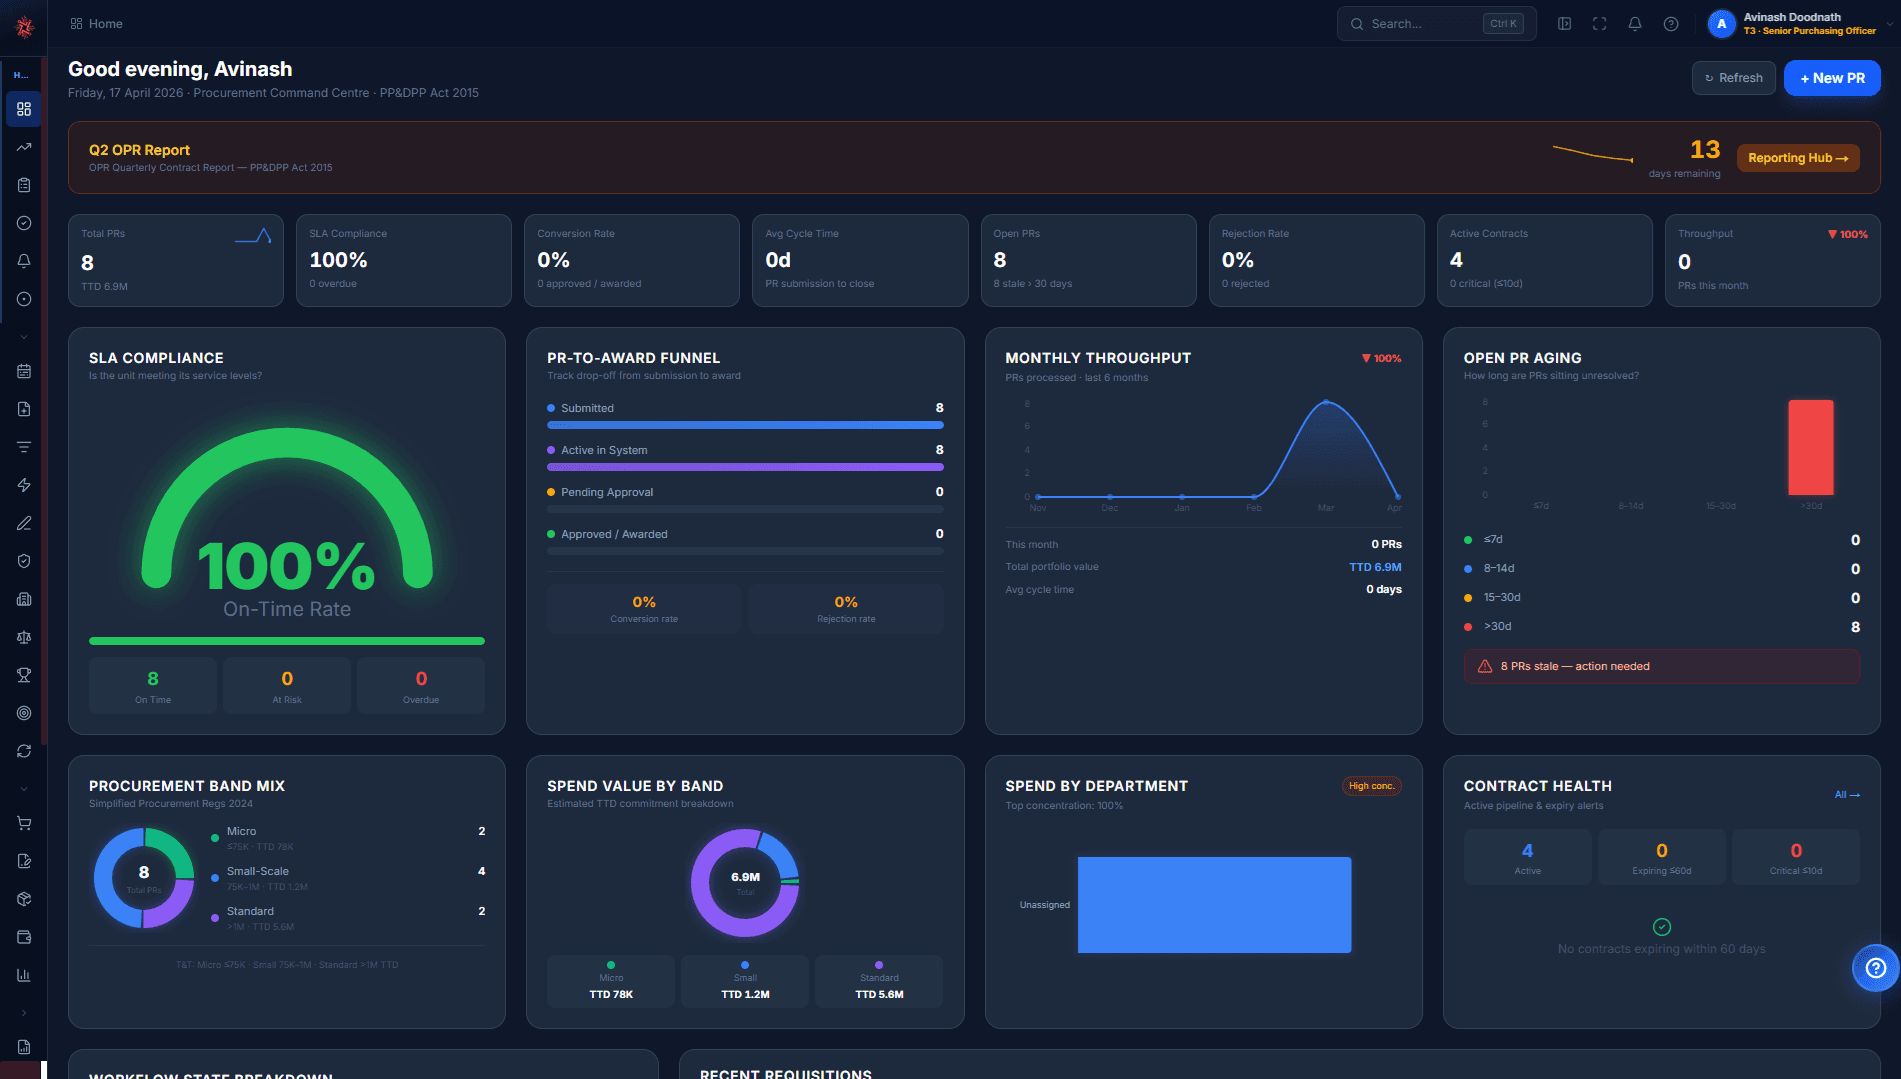Expand the sidebar section chevron below bar chart
1901x1079 pixels.
(24, 1013)
